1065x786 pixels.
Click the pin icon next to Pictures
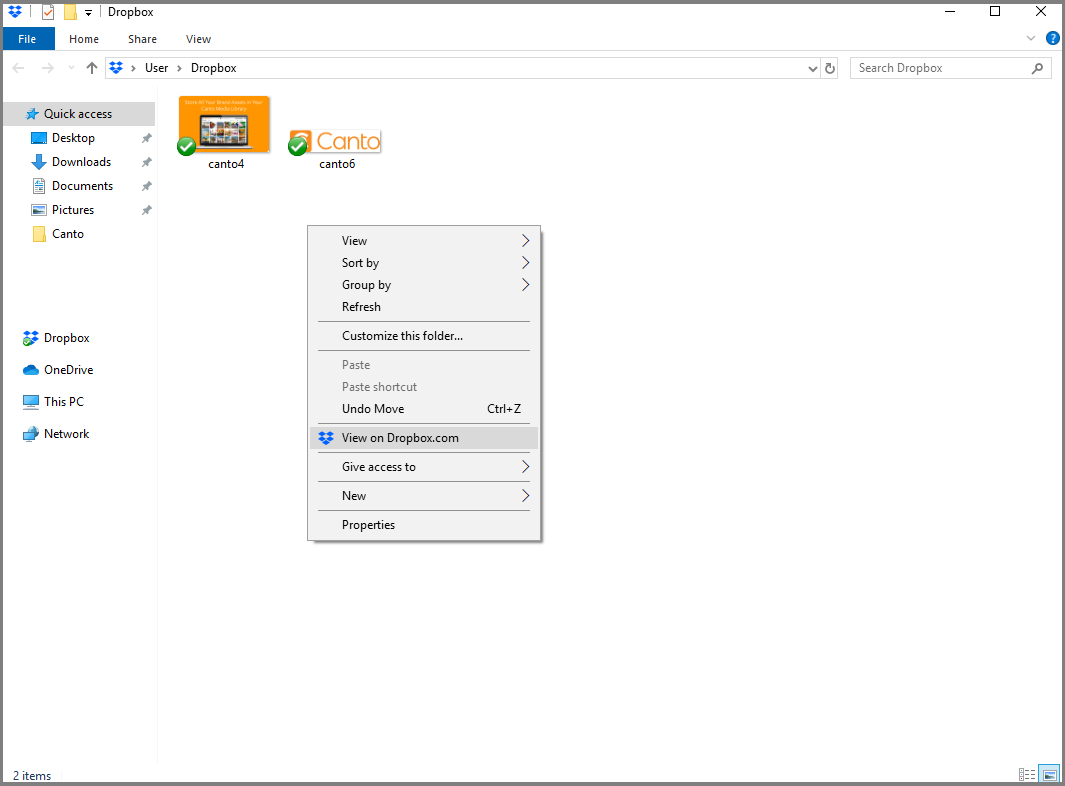146,210
